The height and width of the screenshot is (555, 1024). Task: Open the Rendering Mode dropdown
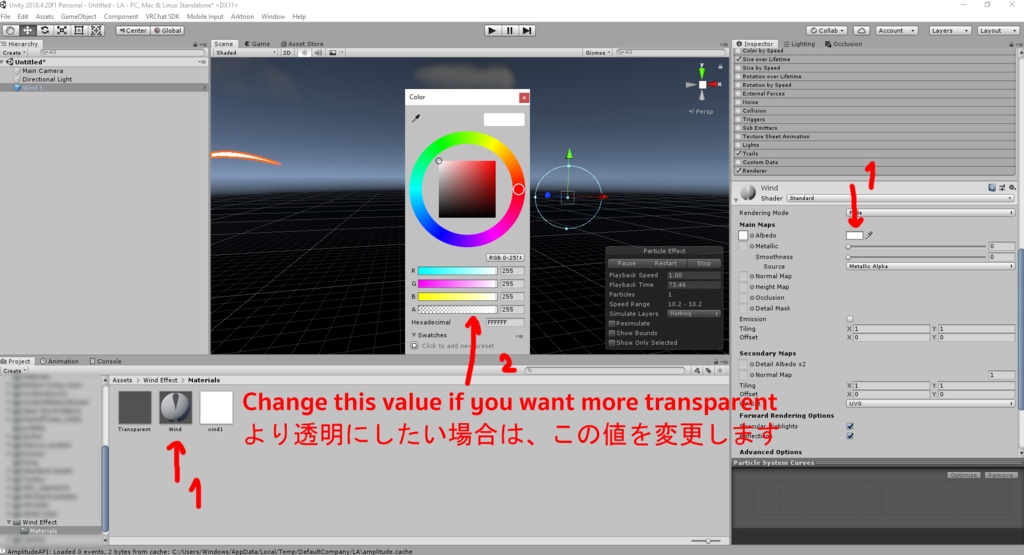pos(930,213)
